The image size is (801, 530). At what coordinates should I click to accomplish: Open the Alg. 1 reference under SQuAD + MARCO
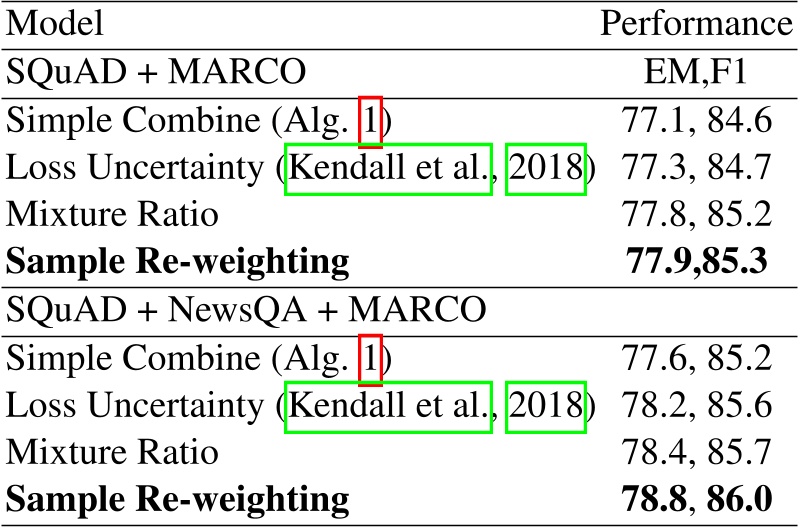point(370,122)
